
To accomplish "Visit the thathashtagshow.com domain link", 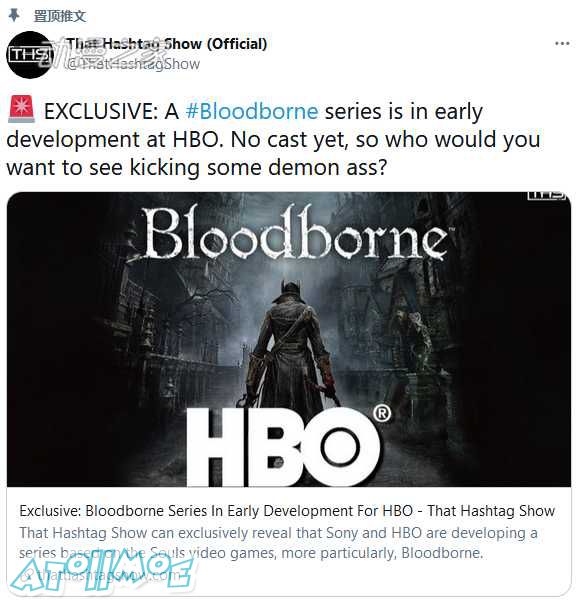I will click(x=110, y=576).
